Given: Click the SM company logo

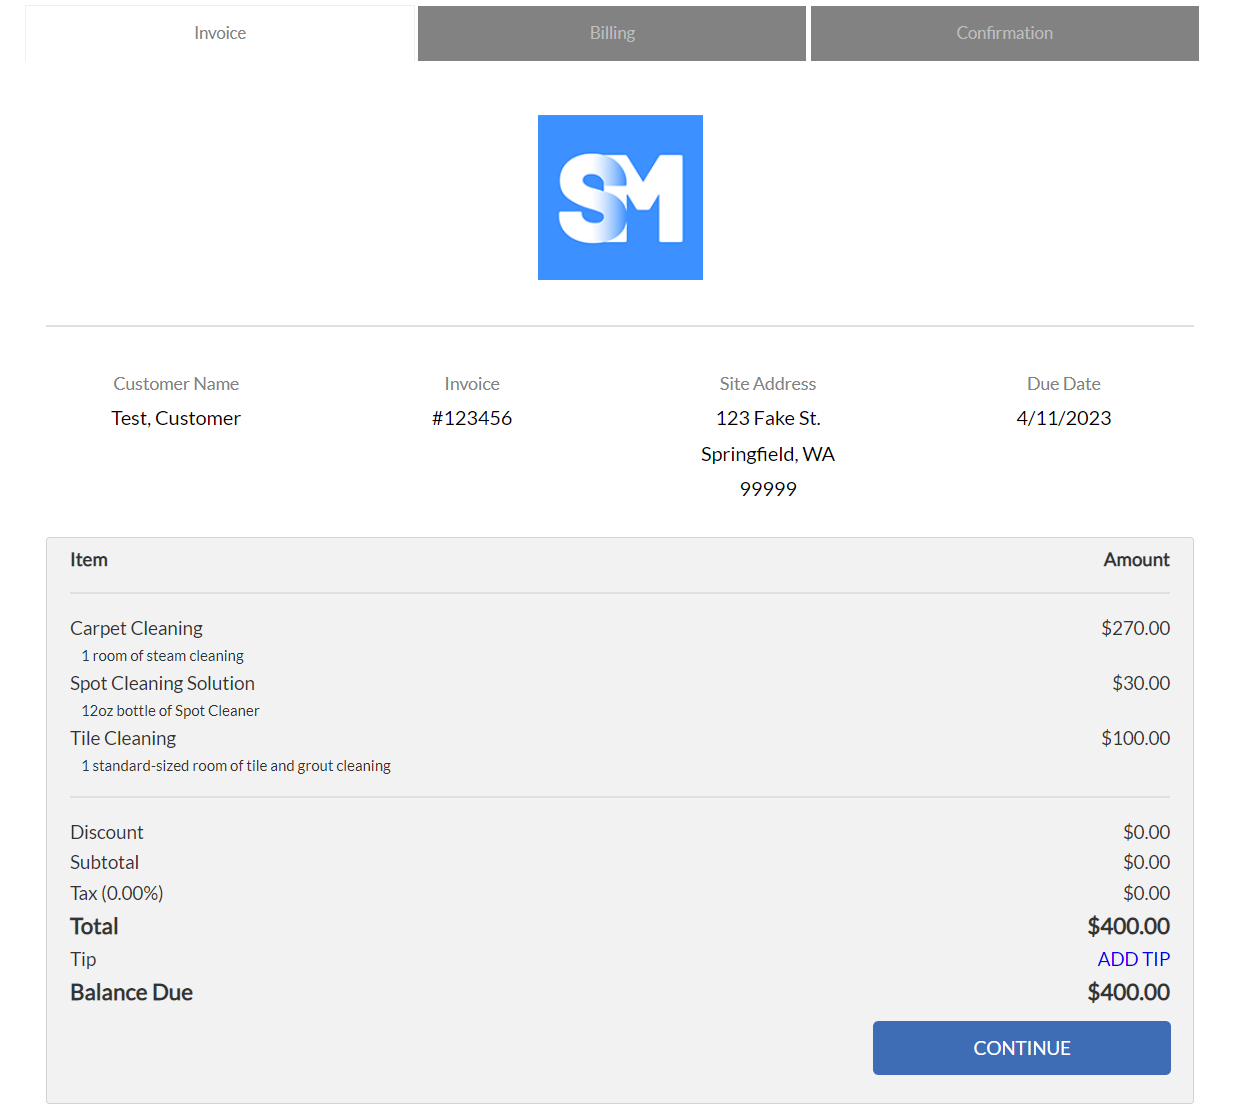Looking at the screenshot, I should coord(620,197).
